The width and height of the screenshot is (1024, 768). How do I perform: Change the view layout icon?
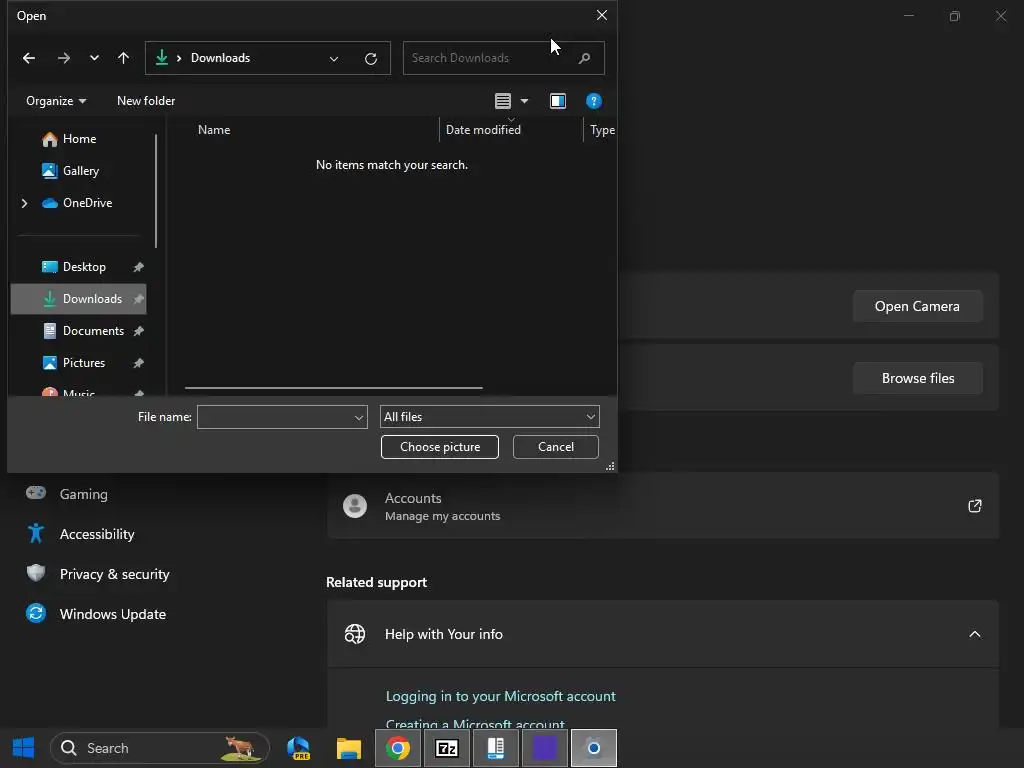point(503,101)
